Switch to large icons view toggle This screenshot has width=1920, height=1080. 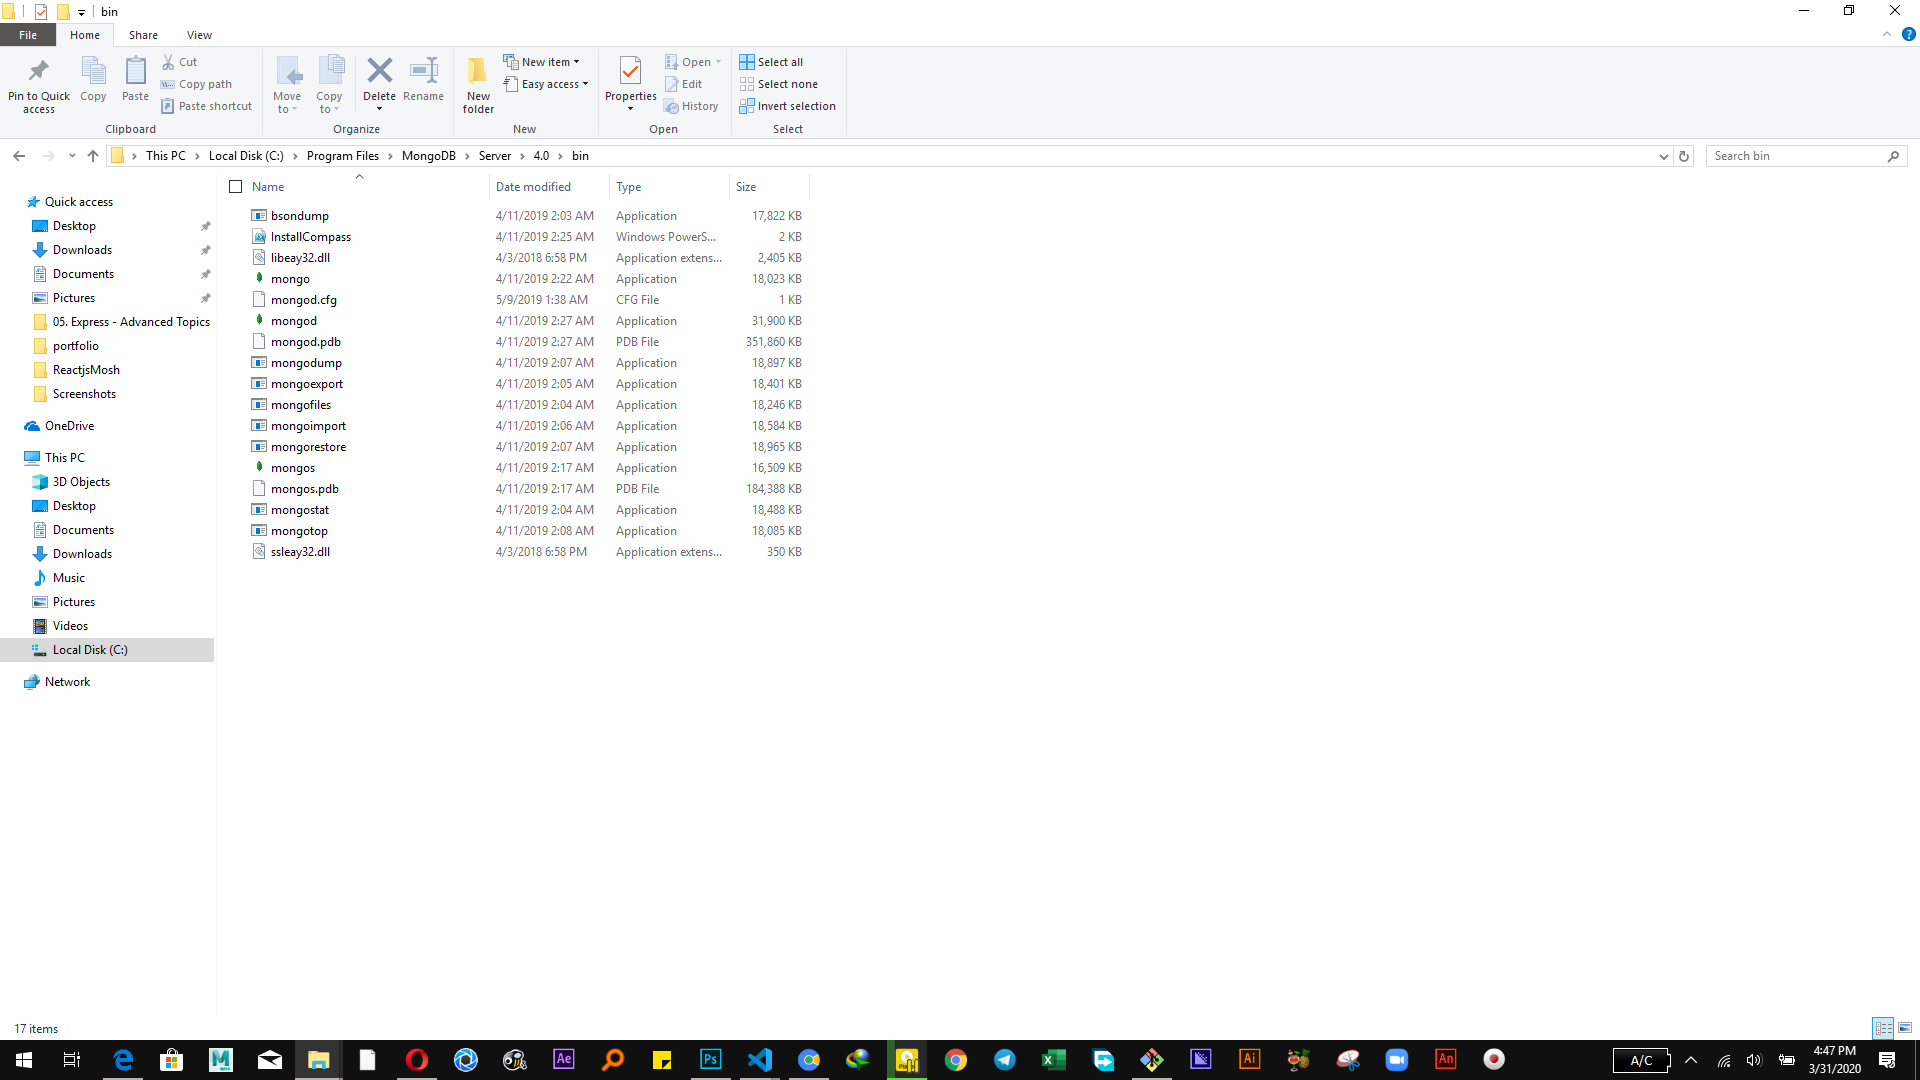pyautogui.click(x=1905, y=1028)
